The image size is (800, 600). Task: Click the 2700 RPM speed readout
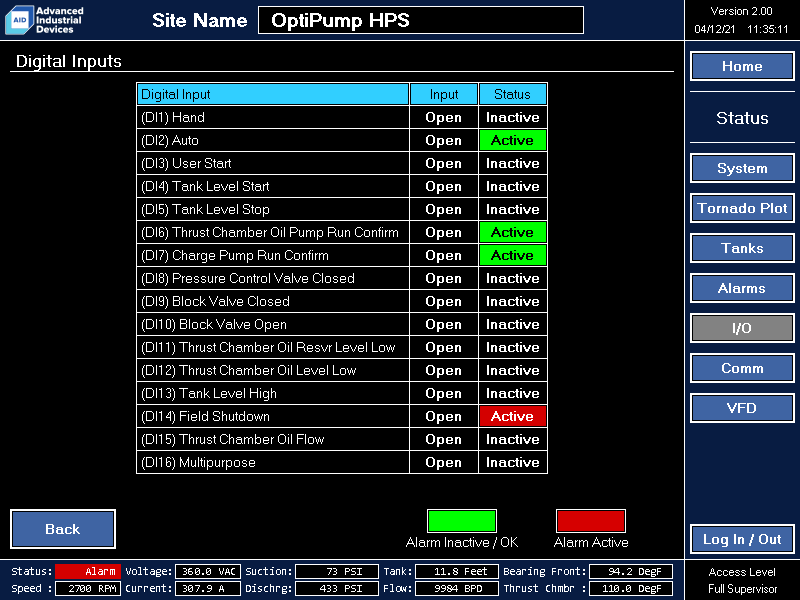(88, 588)
